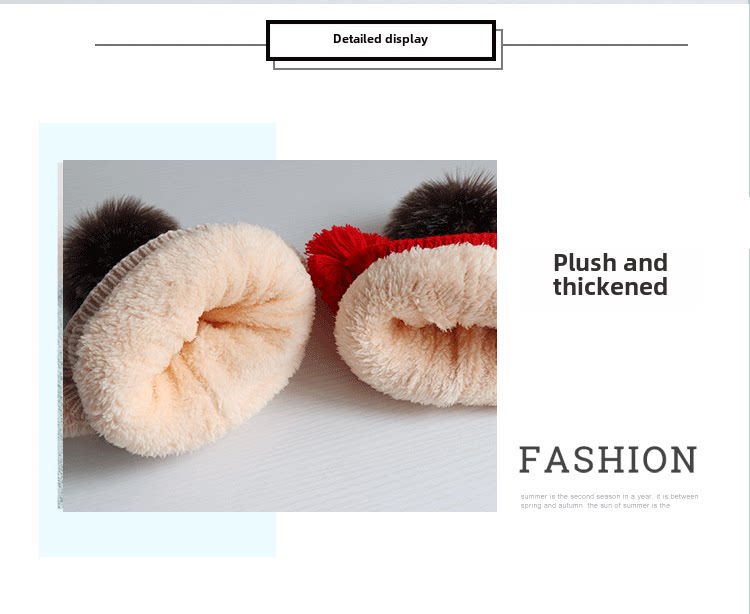Select the "Plush and thickened" heading
This screenshot has height=614, width=750.
pyautogui.click(x=610, y=274)
